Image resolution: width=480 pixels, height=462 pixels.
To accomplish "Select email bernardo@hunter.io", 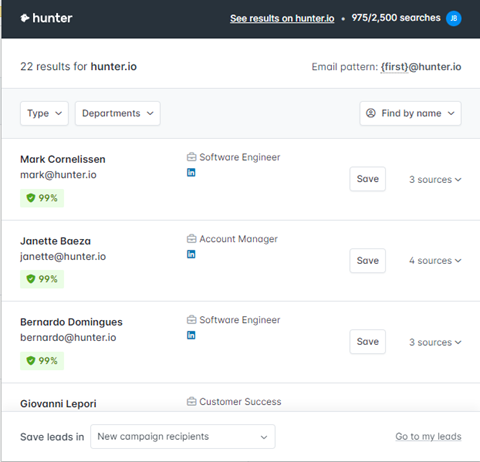I will pos(68,337).
